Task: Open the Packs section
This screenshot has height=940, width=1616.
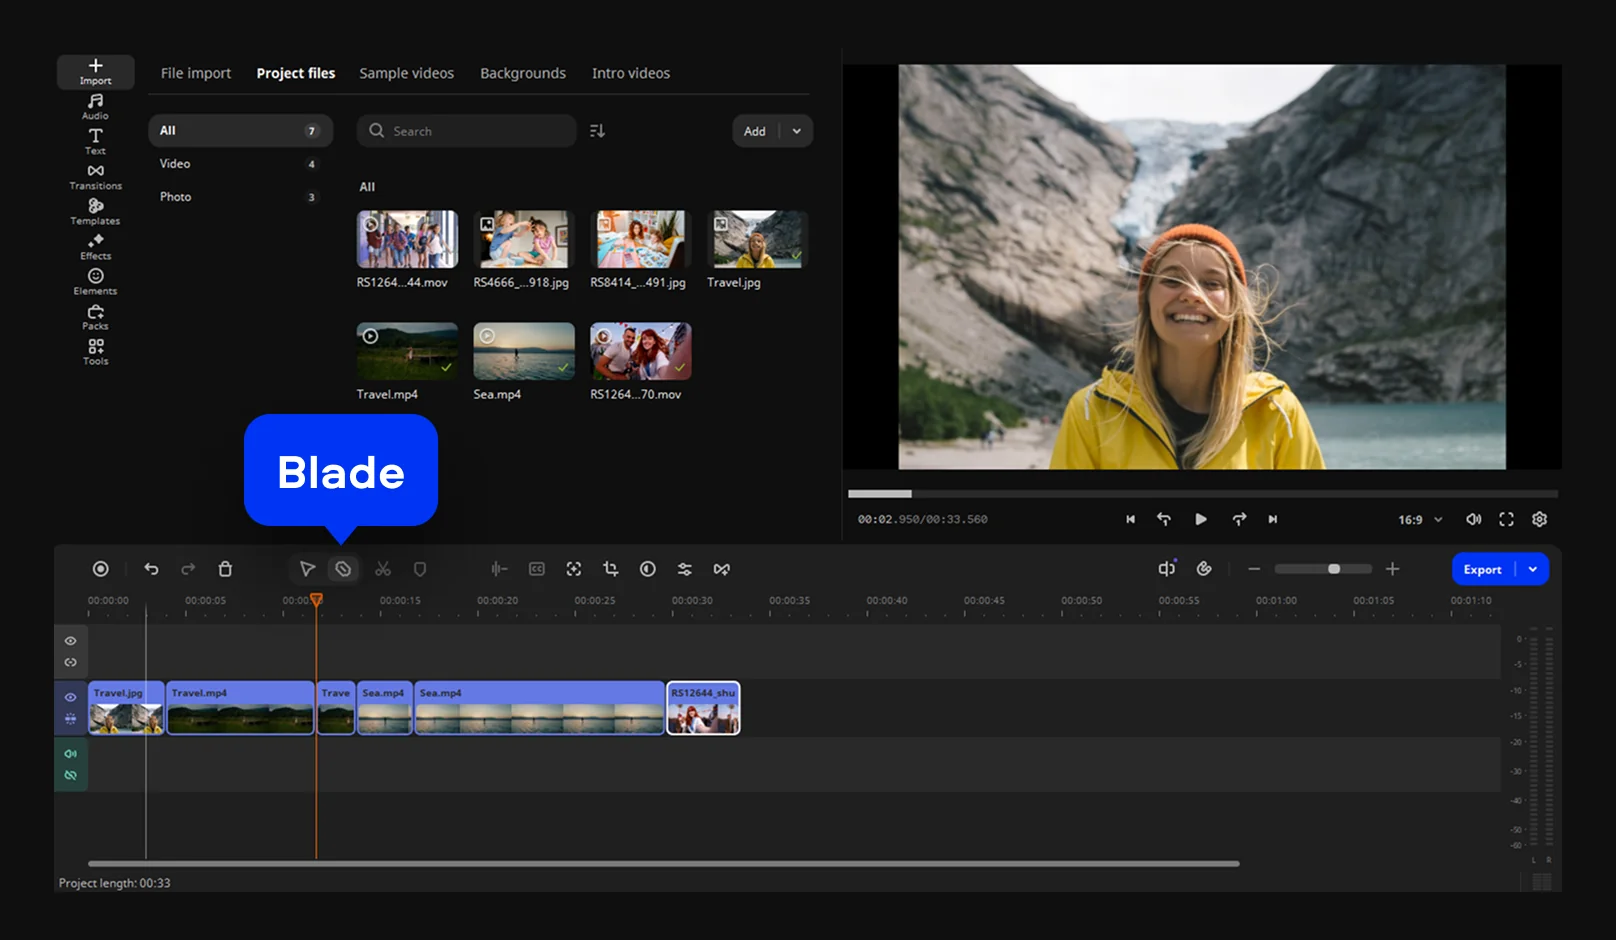Action: (95, 316)
